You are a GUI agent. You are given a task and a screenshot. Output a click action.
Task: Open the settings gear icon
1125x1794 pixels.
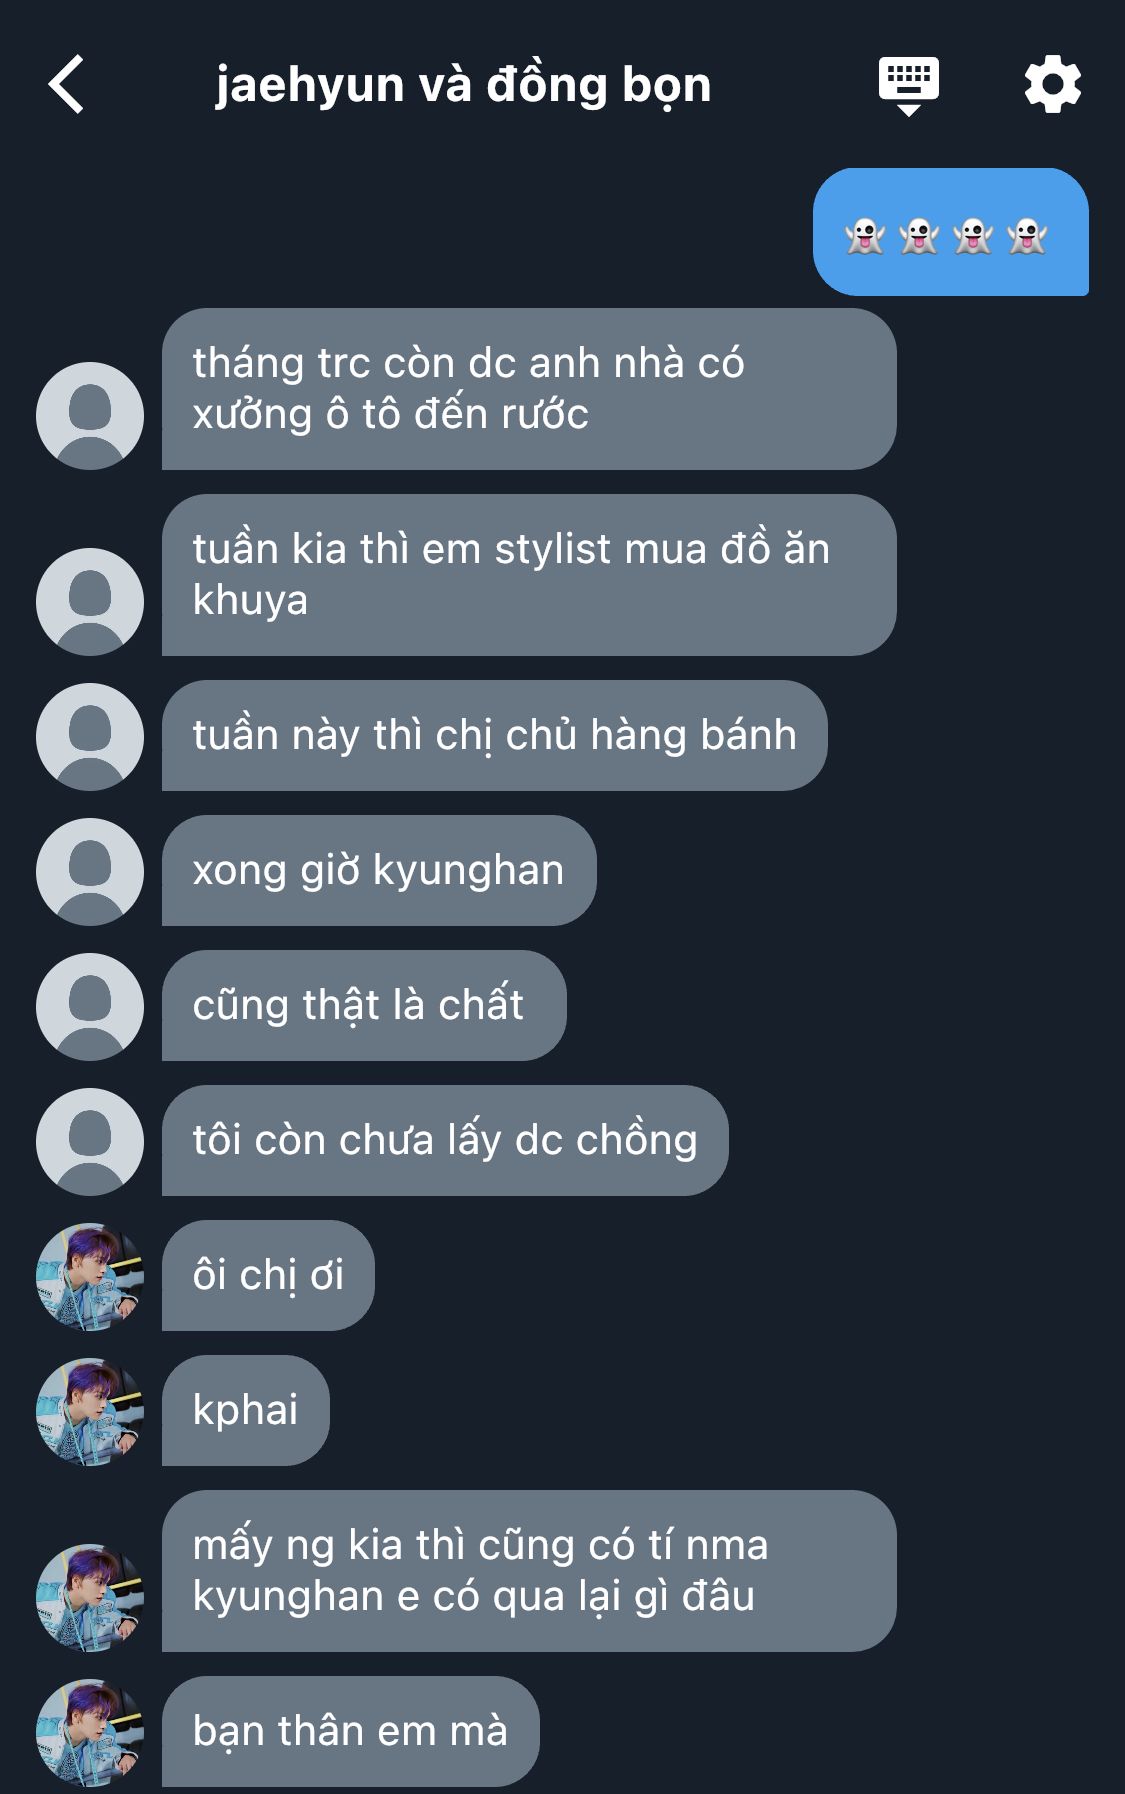coord(1052,84)
